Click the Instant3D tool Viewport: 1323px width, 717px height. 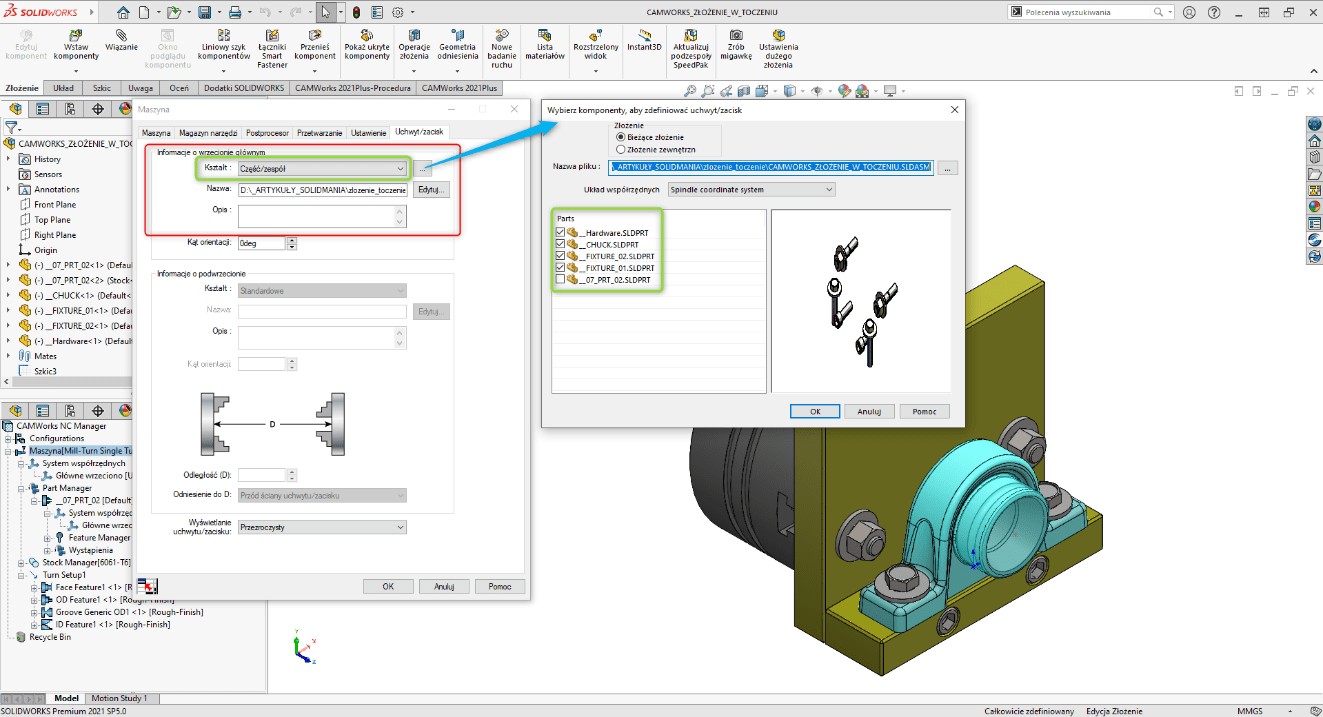point(644,40)
